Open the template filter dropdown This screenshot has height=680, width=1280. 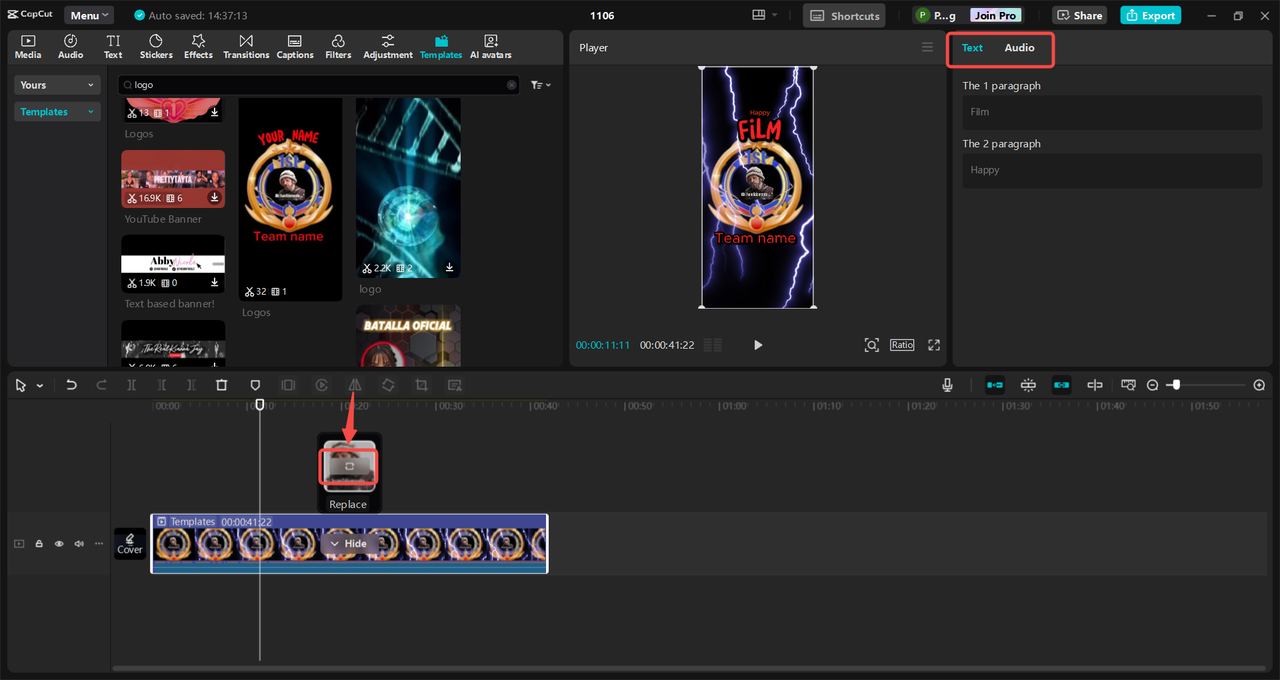[540, 85]
